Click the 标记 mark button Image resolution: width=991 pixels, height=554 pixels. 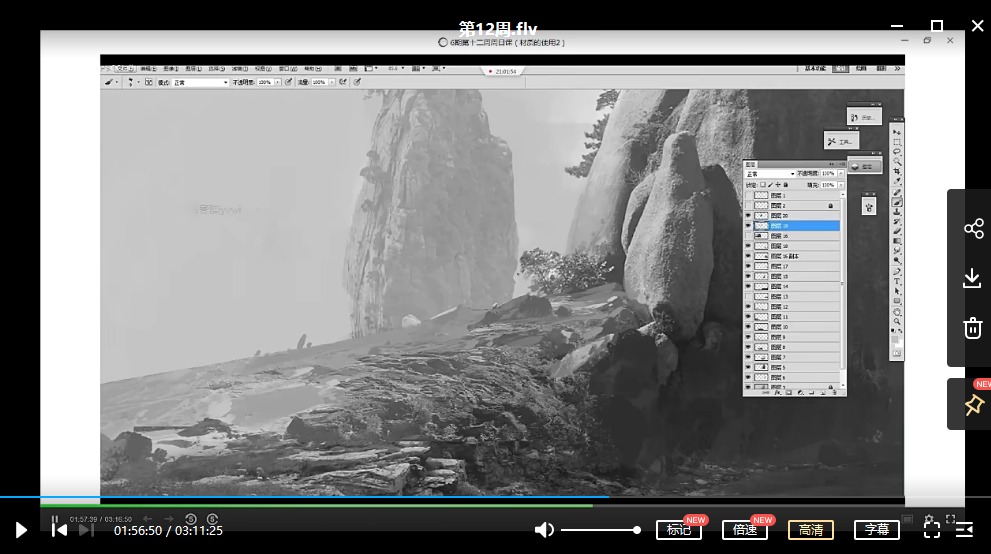click(679, 530)
